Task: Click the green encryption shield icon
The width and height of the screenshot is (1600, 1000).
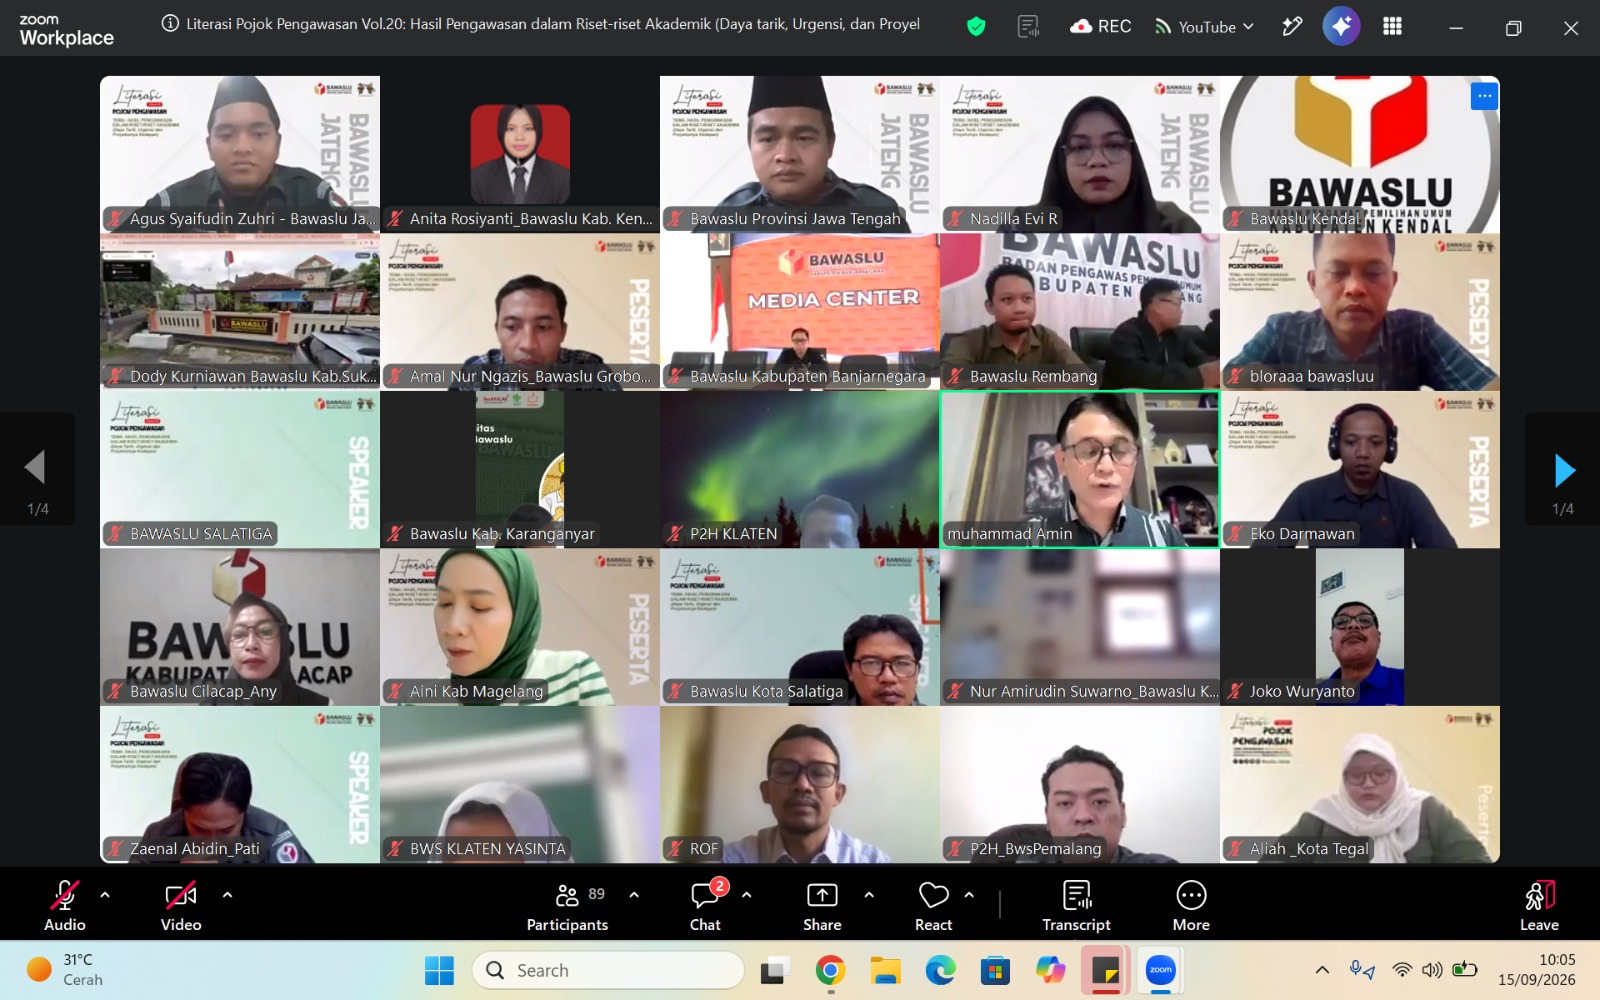Action: pyautogui.click(x=976, y=27)
